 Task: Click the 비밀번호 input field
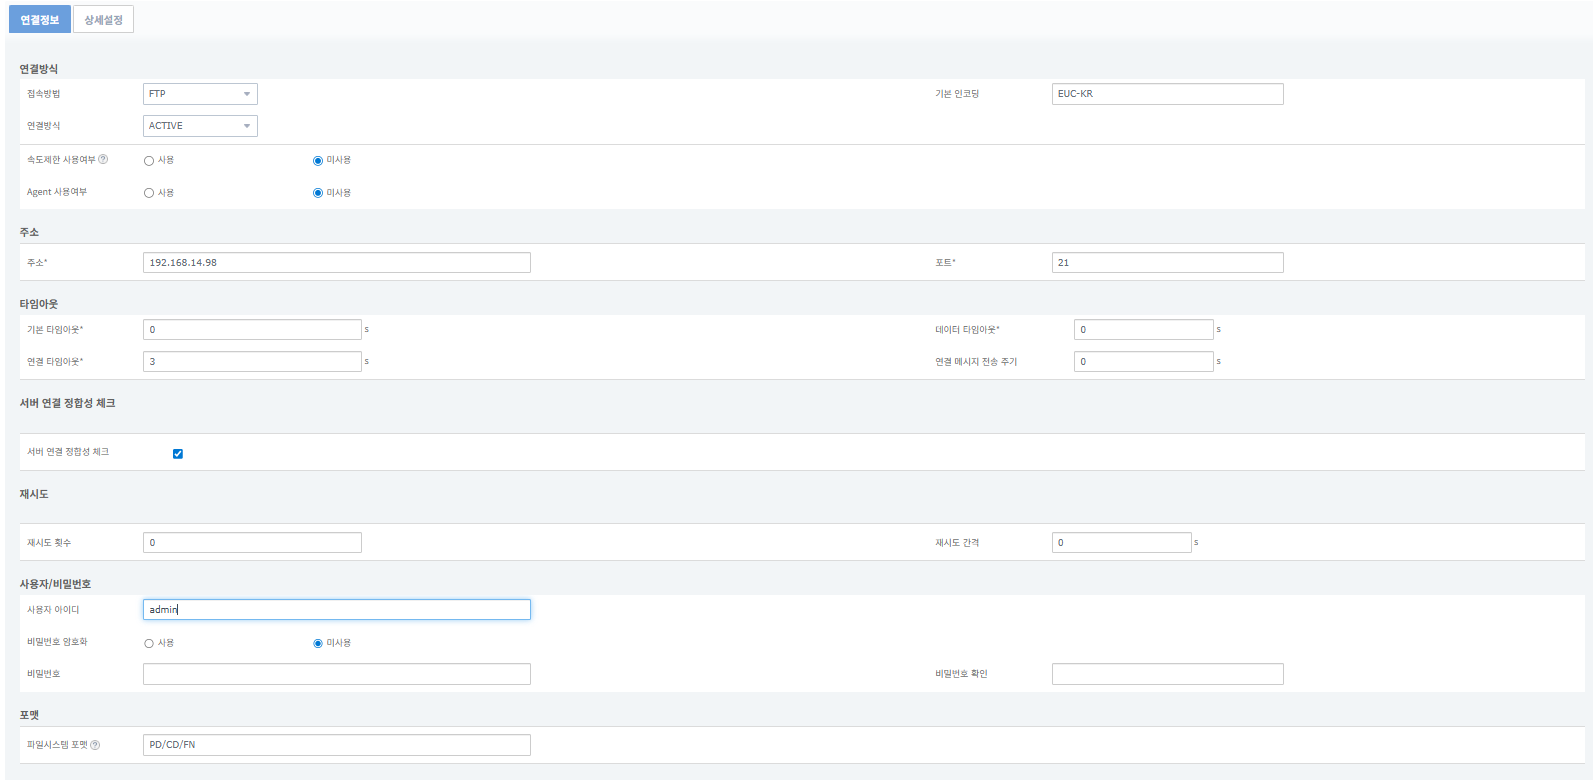coord(336,674)
